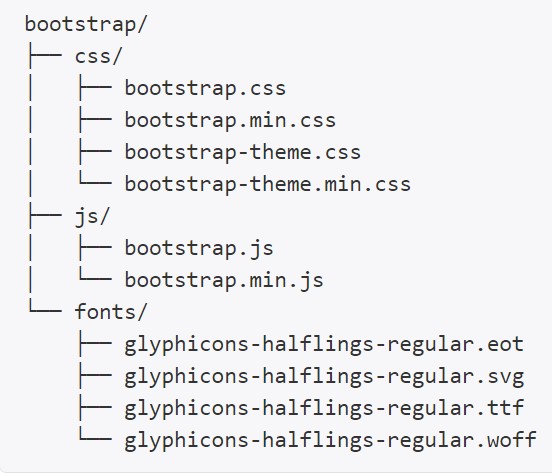Click glyphicons-halflings-regular.ttf file name
Viewport: 552px width, 474px height.
[x=324, y=408]
